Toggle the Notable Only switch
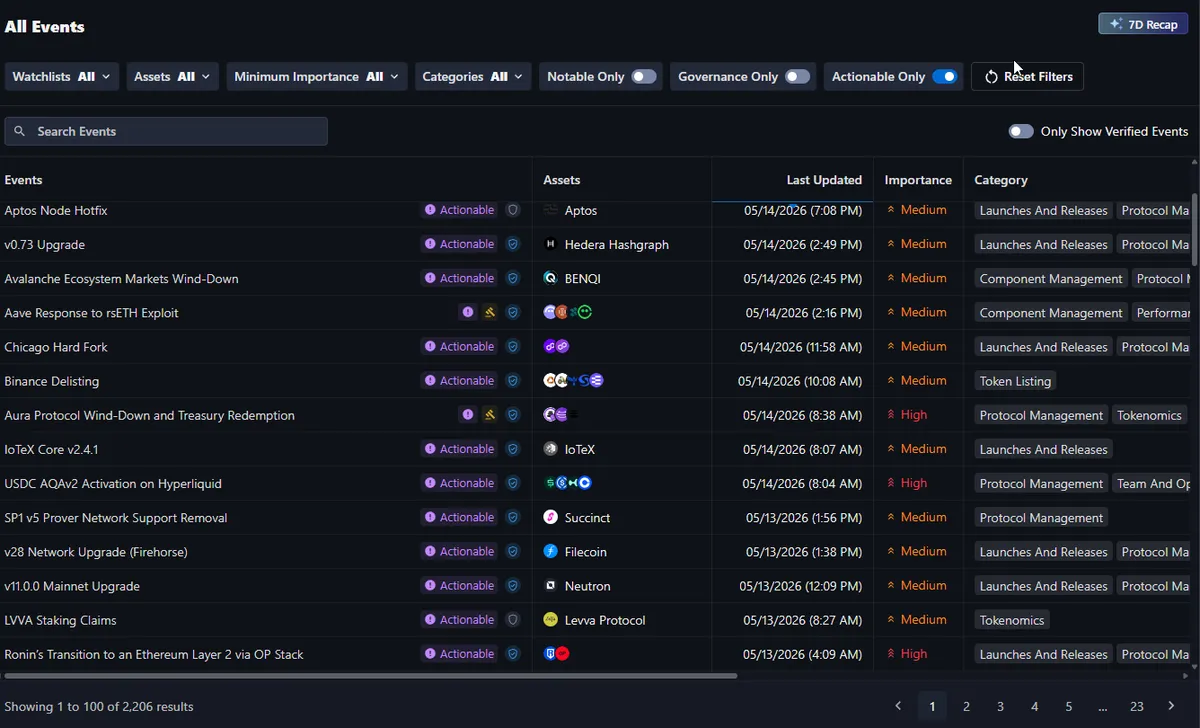 (644, 77)
